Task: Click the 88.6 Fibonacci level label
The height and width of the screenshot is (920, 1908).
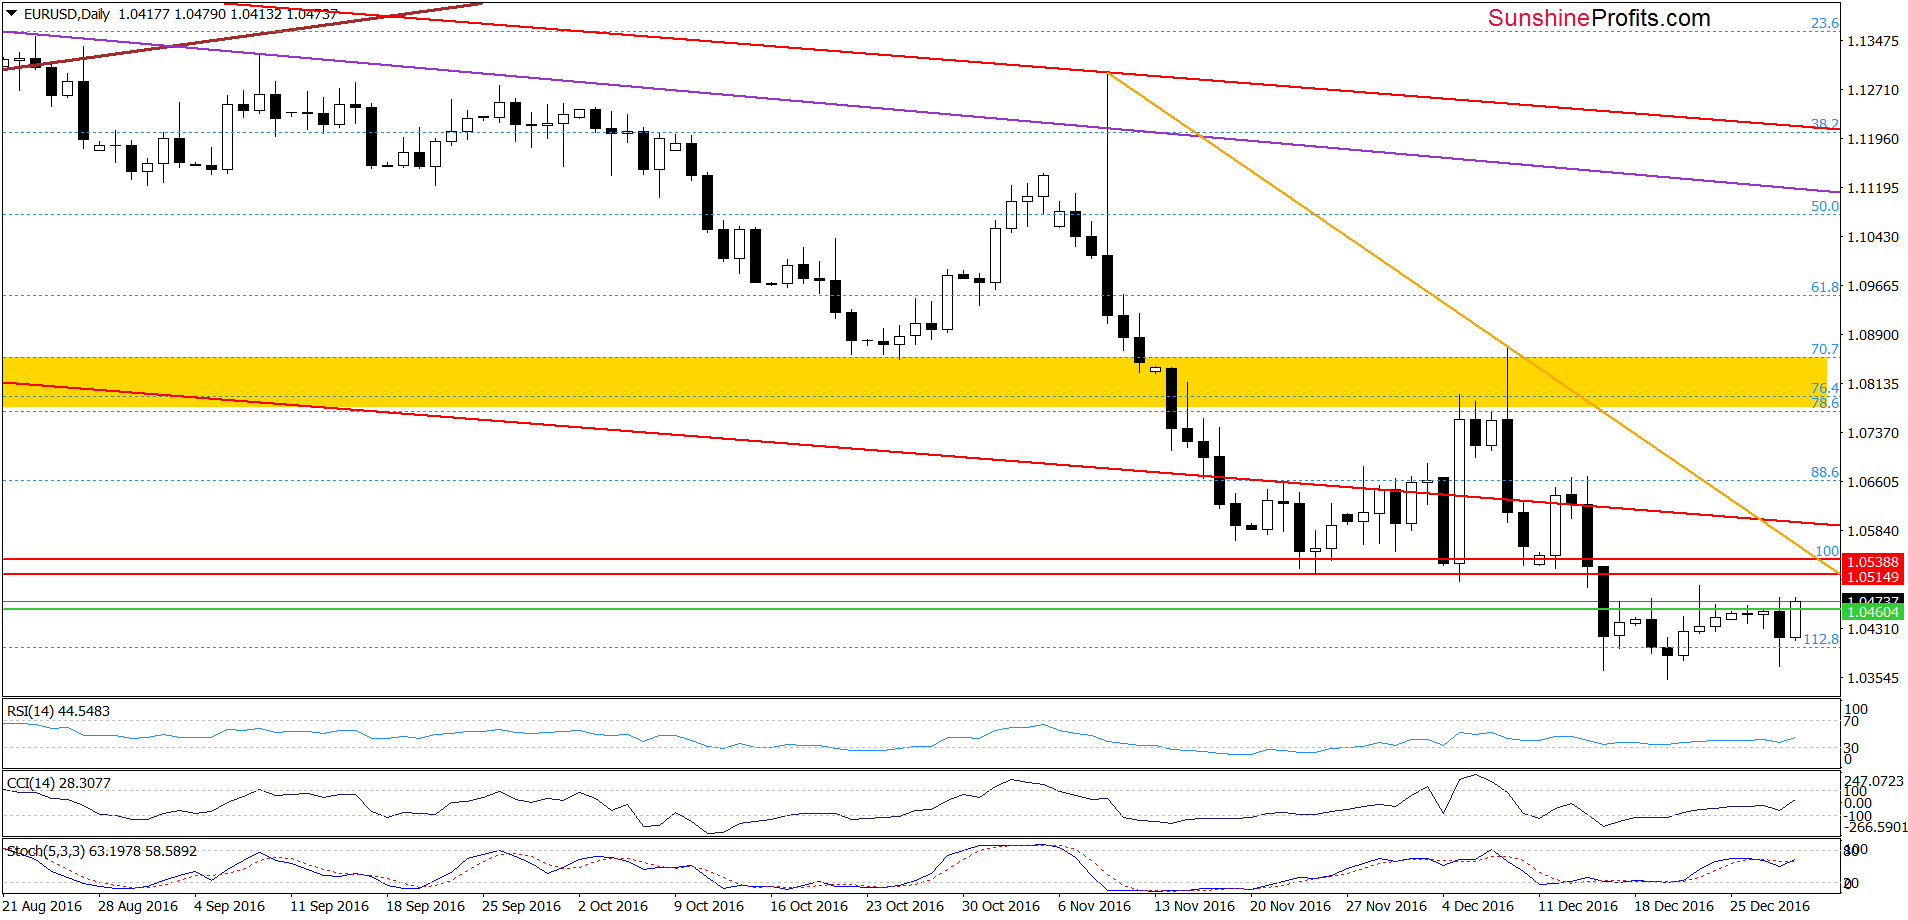Action: pyautogui.click(x=1825, y=472)
